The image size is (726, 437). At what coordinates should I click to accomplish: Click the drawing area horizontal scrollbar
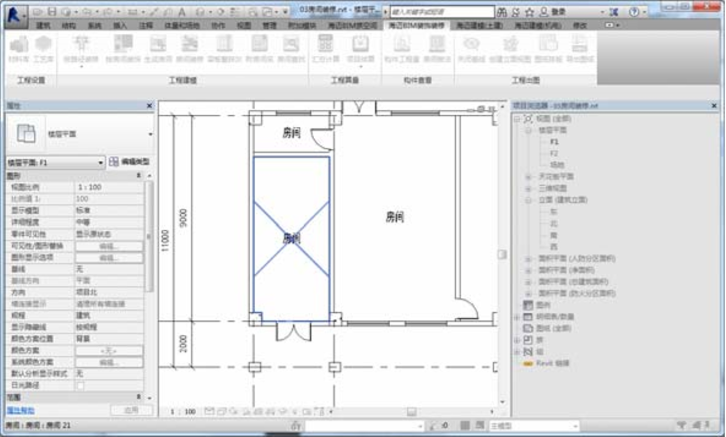(411, 411)
